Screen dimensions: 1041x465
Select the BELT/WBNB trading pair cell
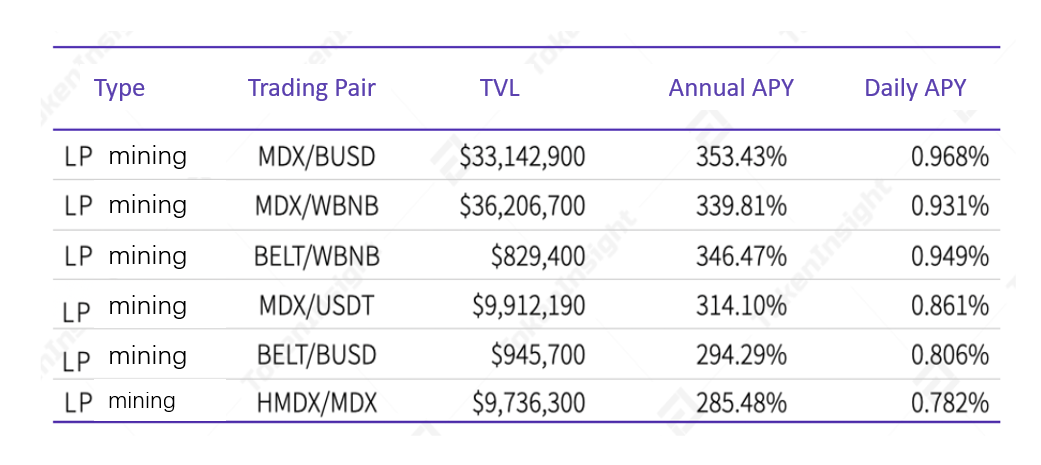[x=317, y=256]
